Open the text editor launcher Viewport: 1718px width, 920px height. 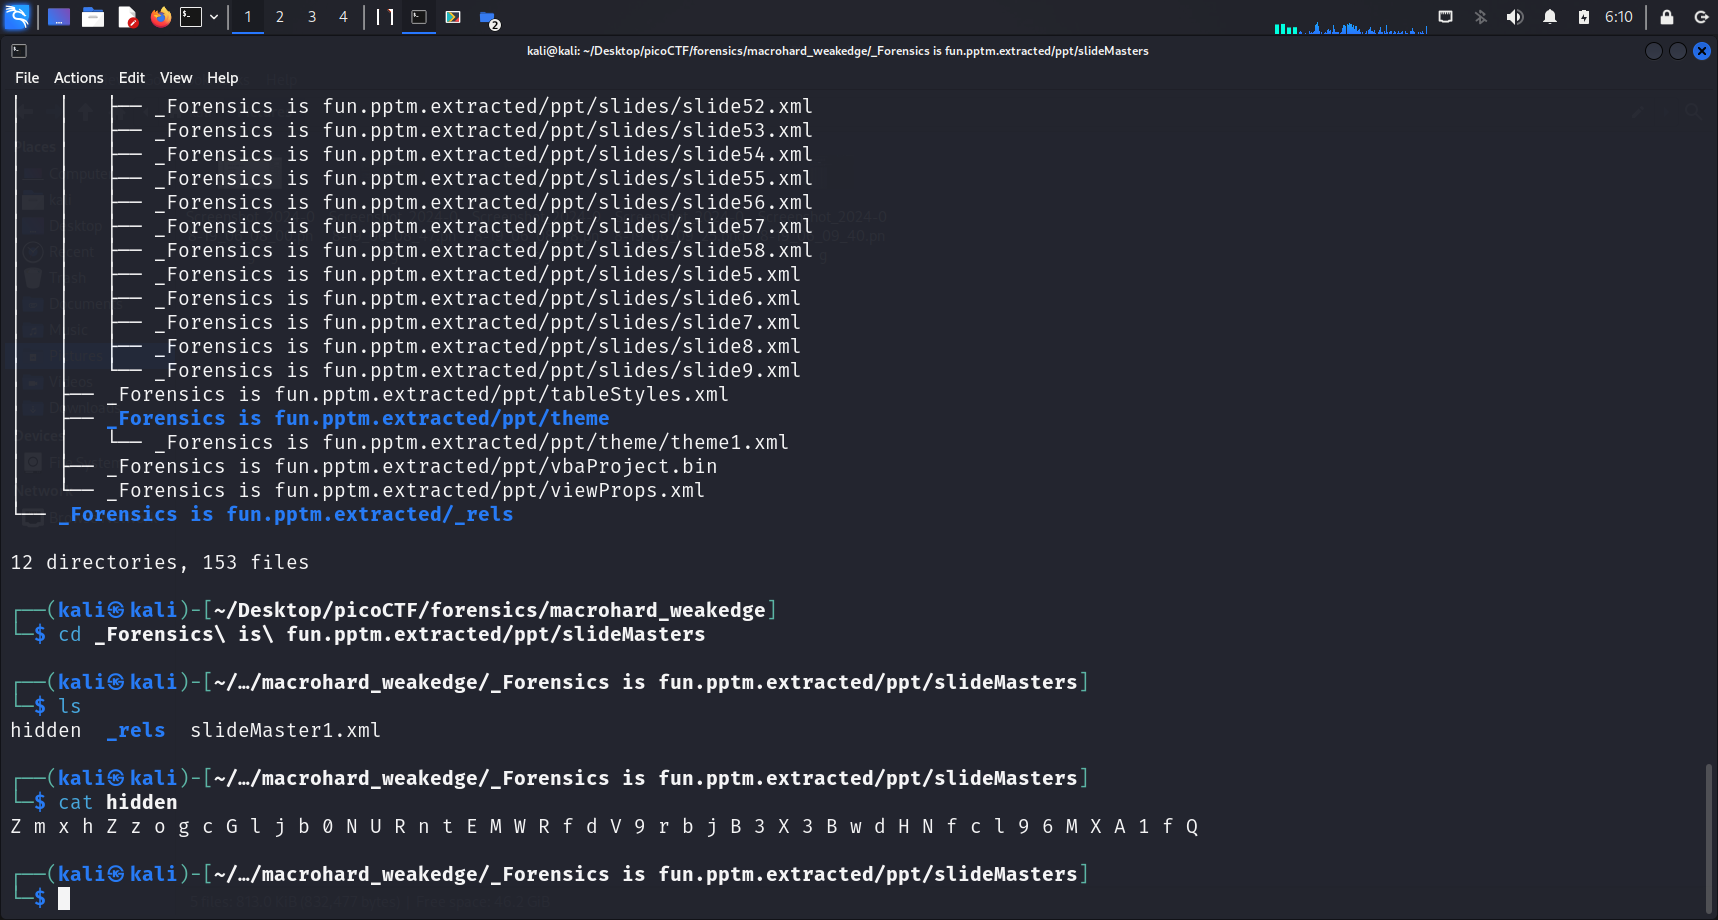(x=127, y=17)
